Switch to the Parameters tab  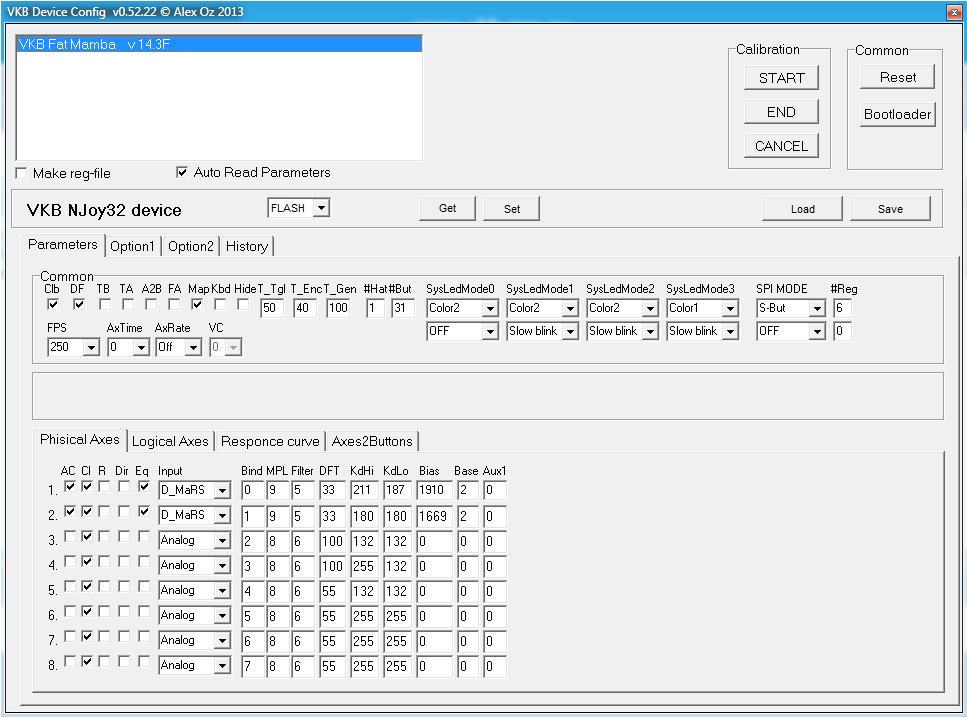62,244
